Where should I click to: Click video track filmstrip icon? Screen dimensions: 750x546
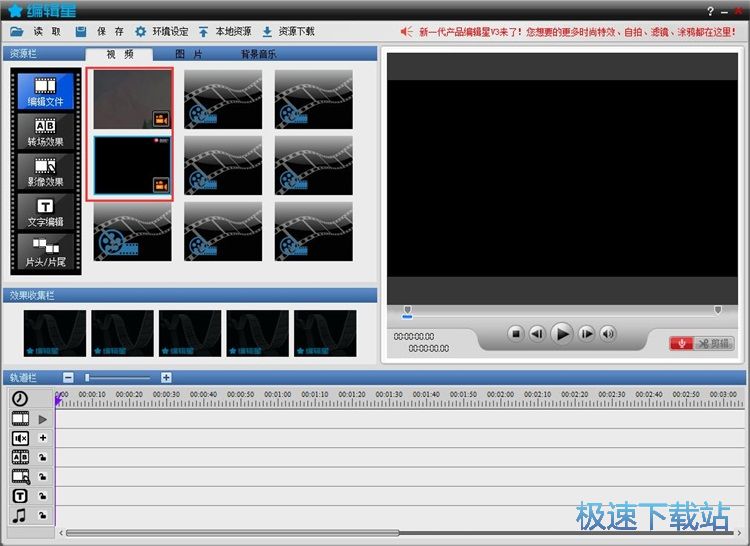coord(20,419)
